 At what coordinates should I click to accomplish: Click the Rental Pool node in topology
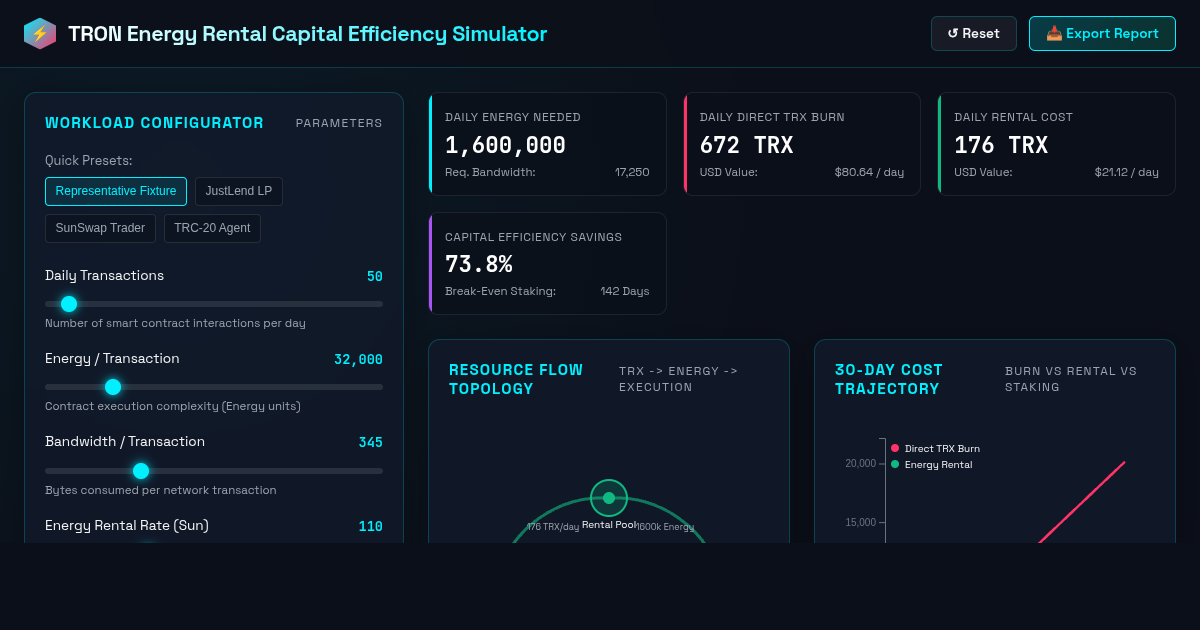(609, 498)
